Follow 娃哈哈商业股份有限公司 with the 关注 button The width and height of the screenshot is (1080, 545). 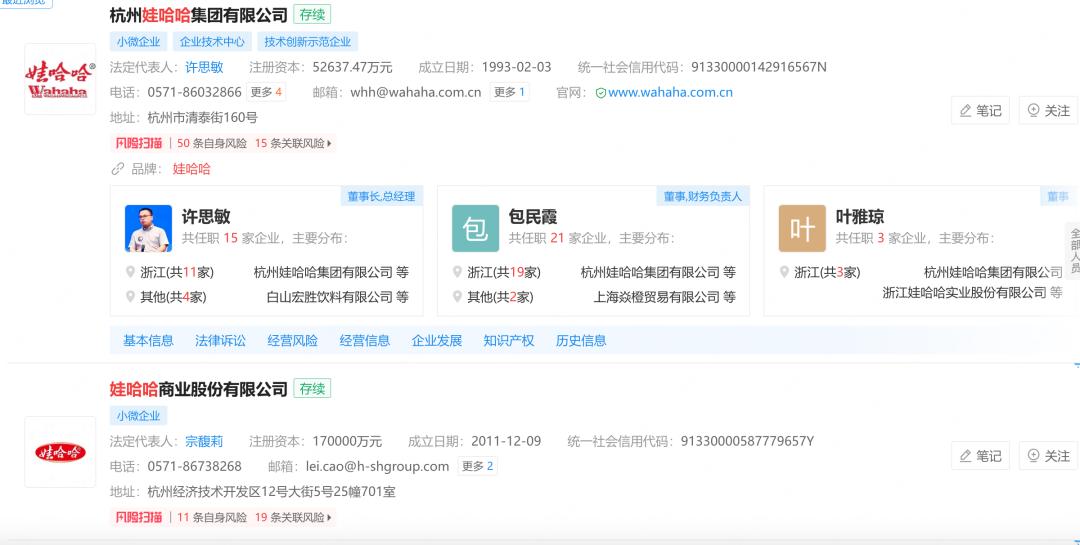coord(1048,456)
